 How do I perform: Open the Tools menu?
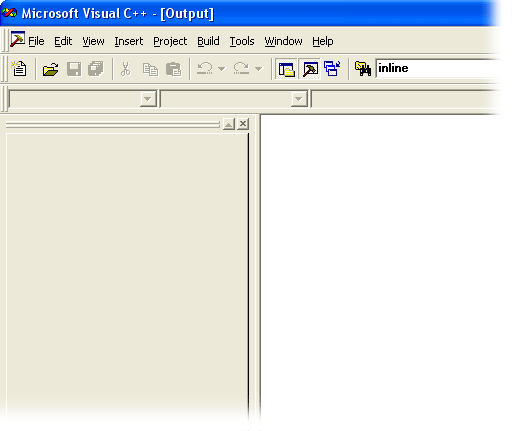(x=242, y=41)
